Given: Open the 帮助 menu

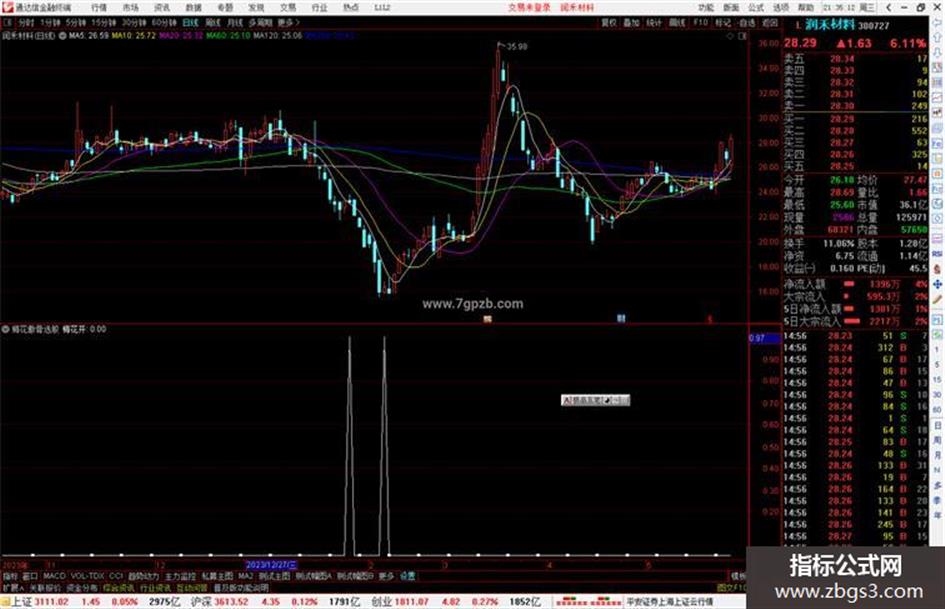Looking at the screenshot, I should click(806, 8).
